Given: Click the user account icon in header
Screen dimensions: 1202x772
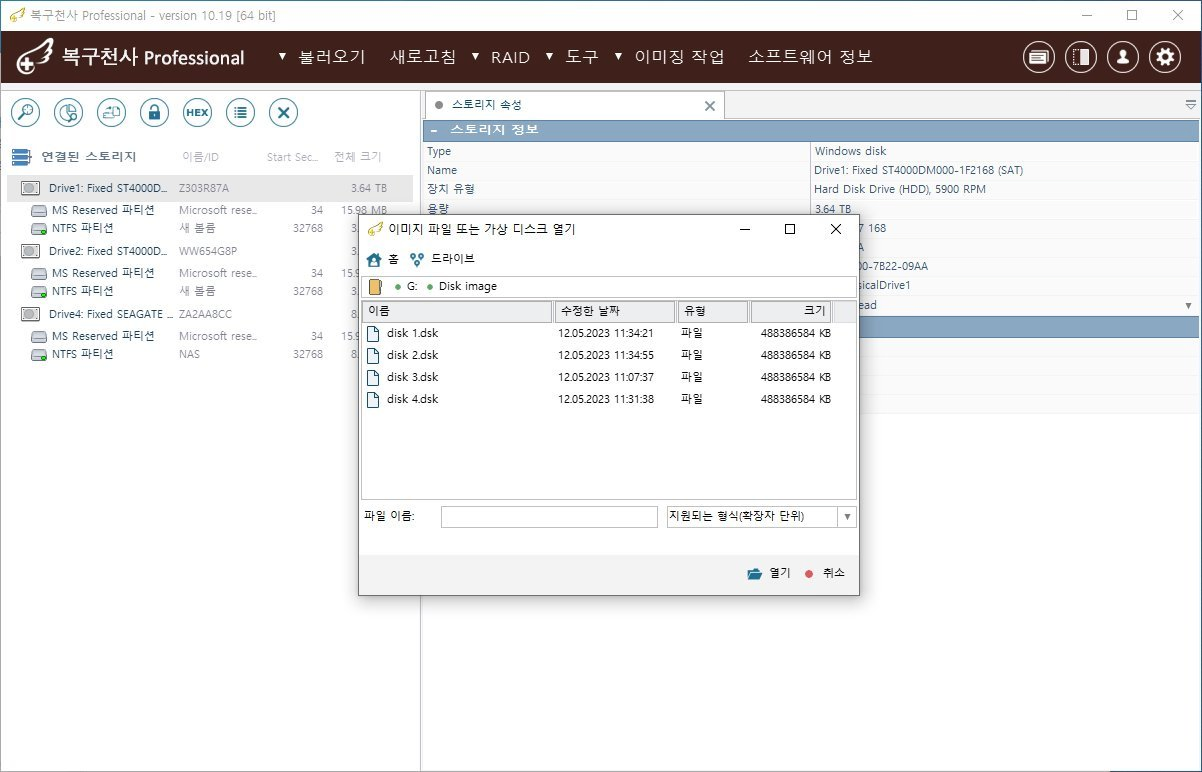Looking at the screenshot, I should tap(1123, 57).
